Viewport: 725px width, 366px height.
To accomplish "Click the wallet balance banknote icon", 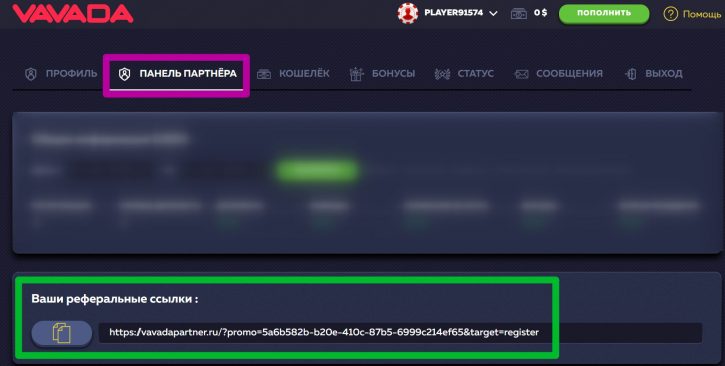I will 519,13.
